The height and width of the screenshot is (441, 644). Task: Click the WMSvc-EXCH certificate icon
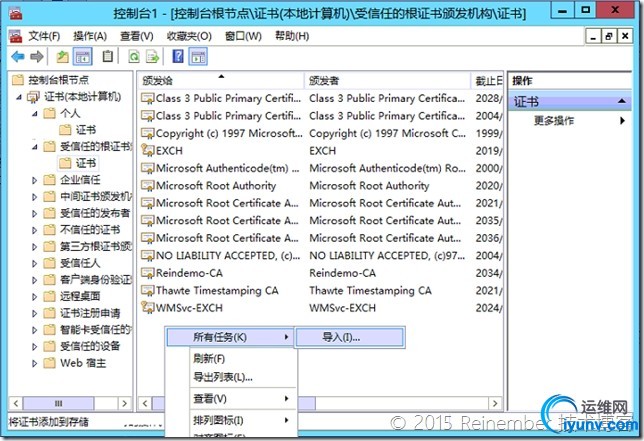[x=147, y=308]
